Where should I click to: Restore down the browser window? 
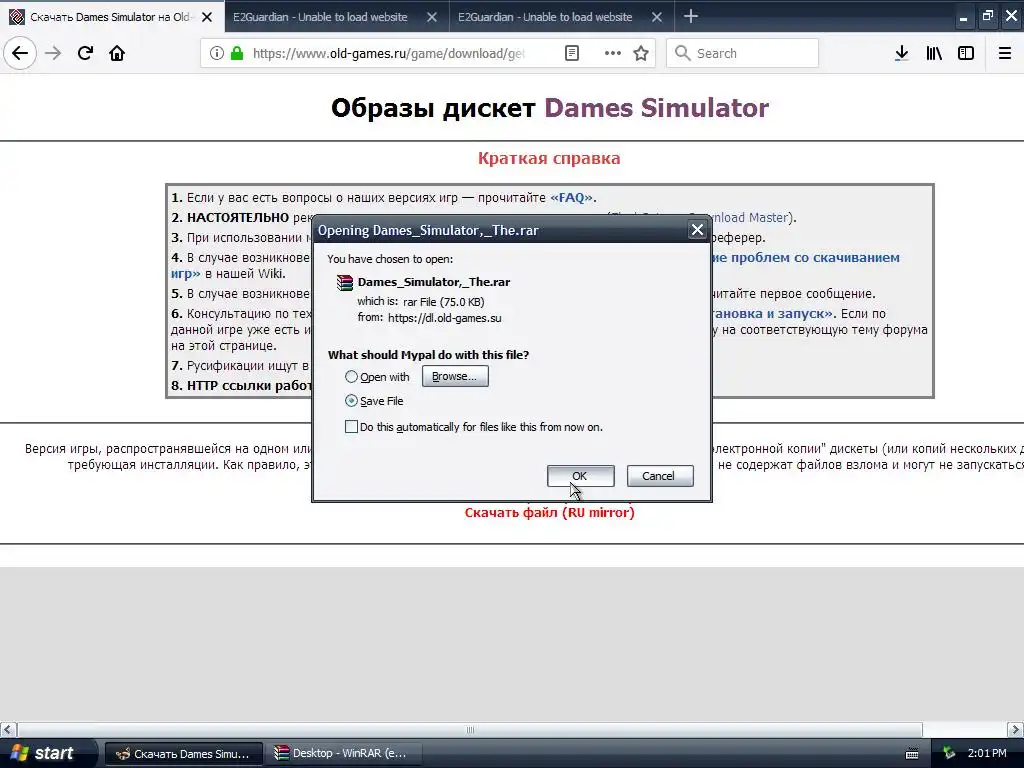[987, 16]
